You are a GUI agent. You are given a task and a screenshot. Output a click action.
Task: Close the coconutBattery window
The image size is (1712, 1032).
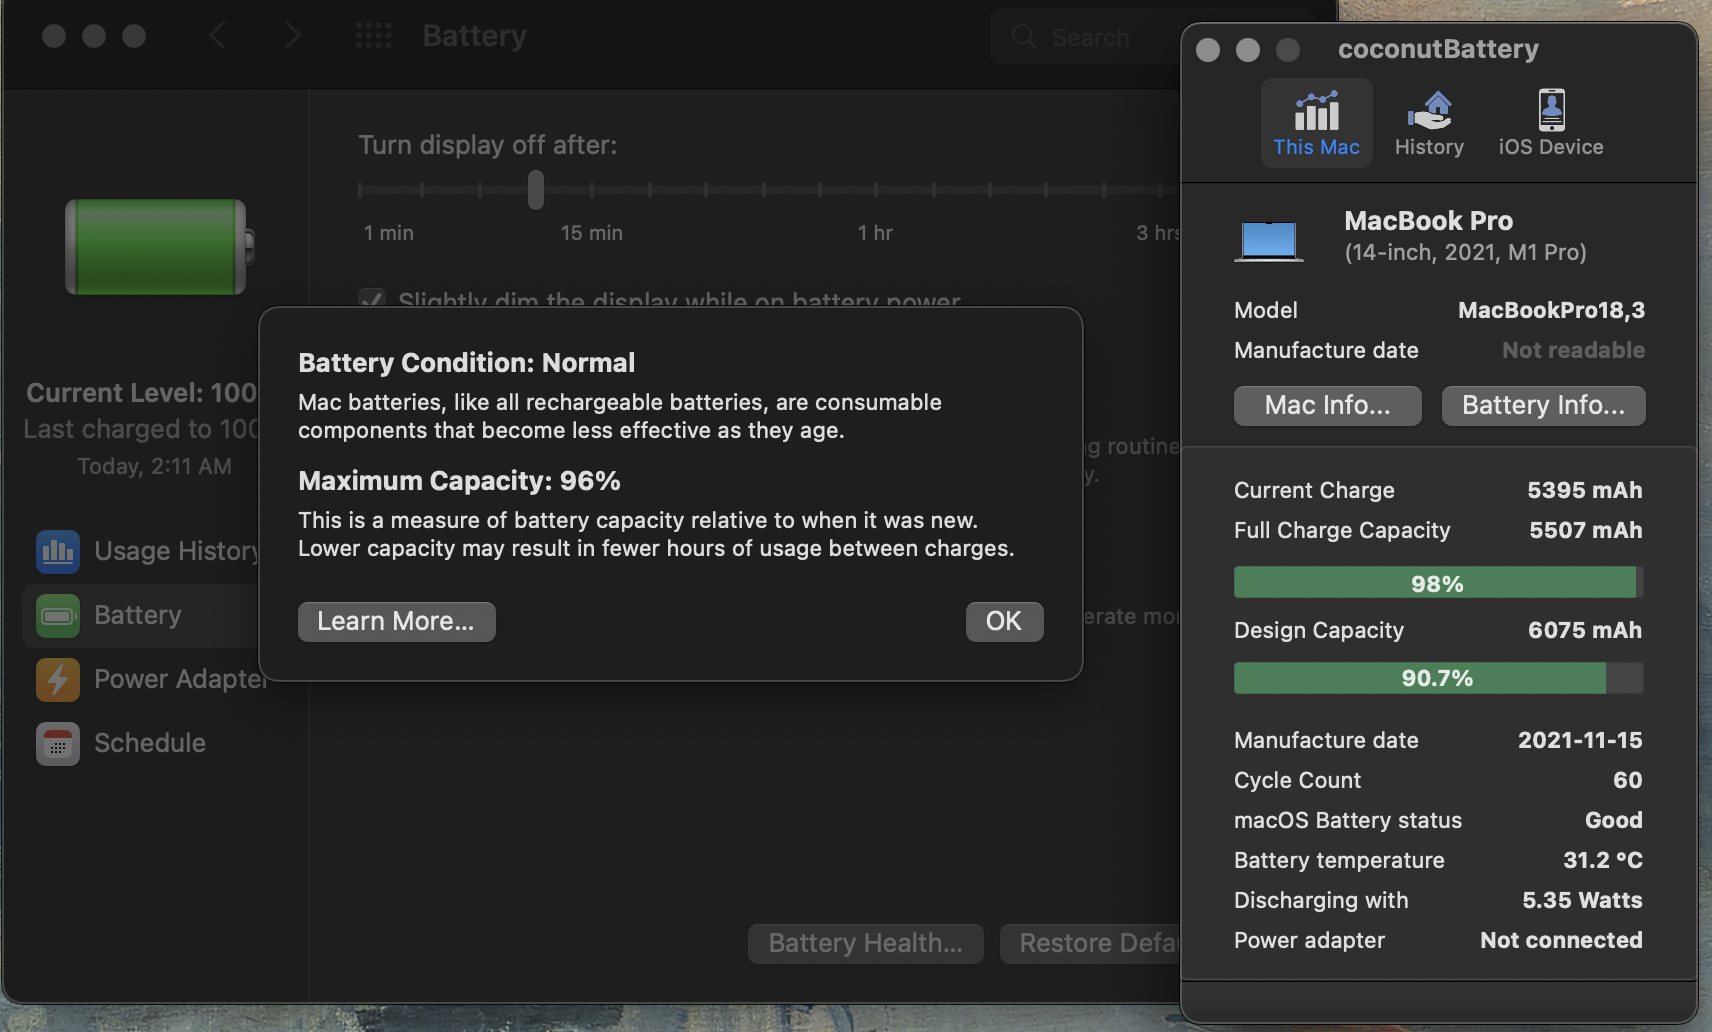[x=1208, y=50]
